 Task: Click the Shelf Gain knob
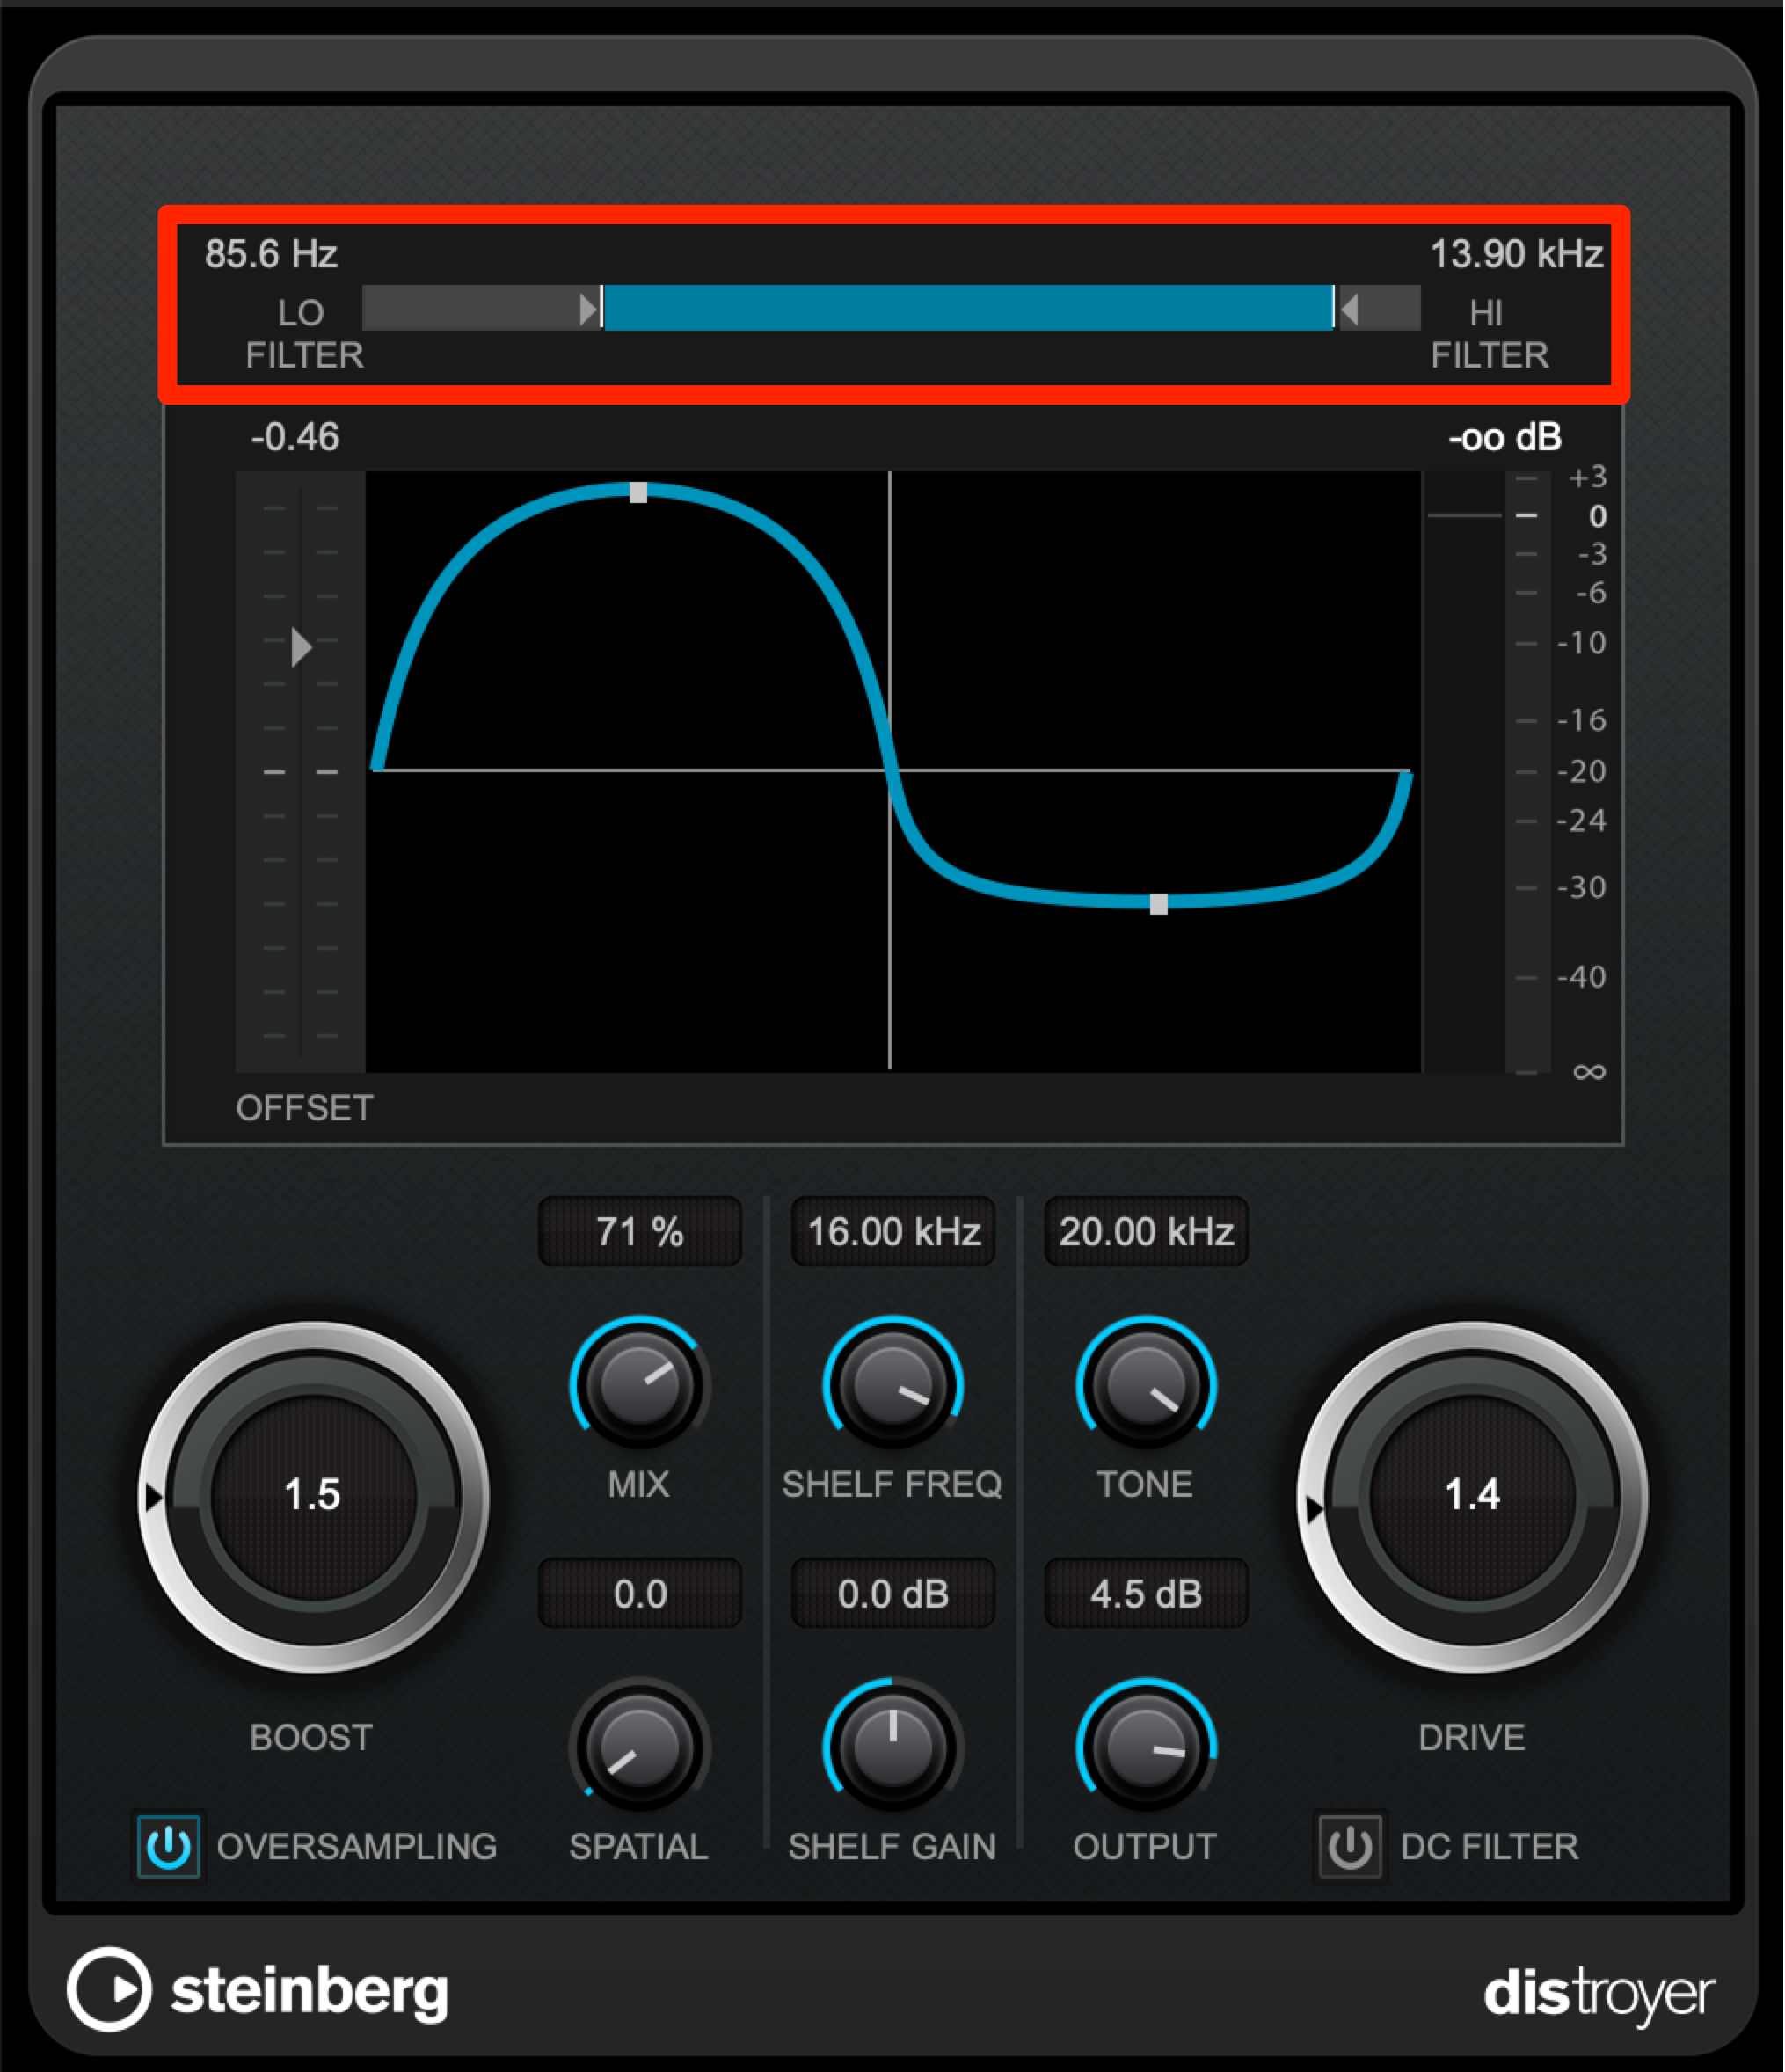pyautogui.click(x=893, y=1747)
